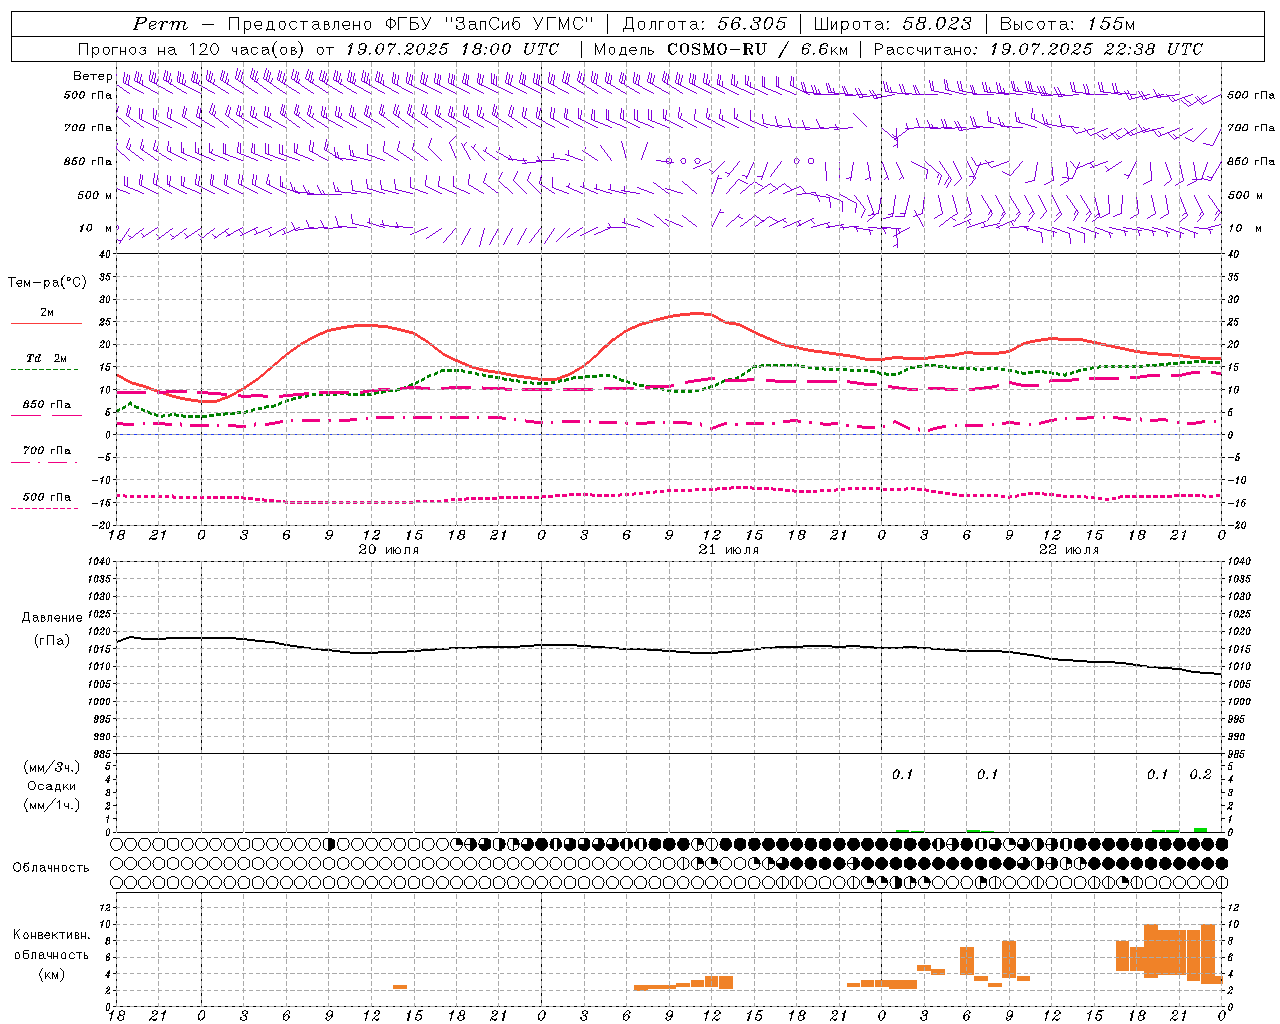Click the "Td 2м" dew point legend label
This screenshot has height=1024, width=1280.
click(x=47, y=358)
